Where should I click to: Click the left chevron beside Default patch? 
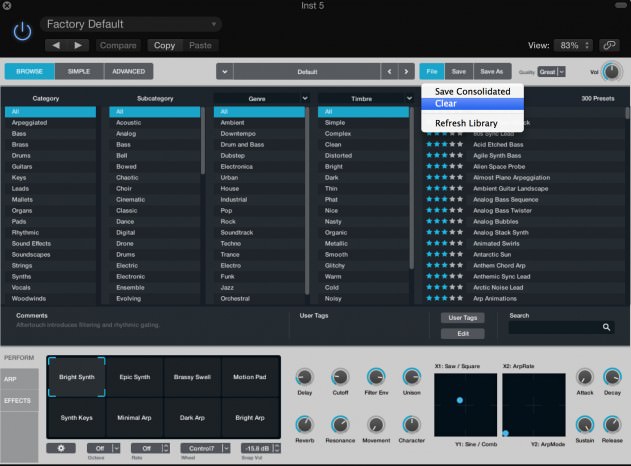389,72
